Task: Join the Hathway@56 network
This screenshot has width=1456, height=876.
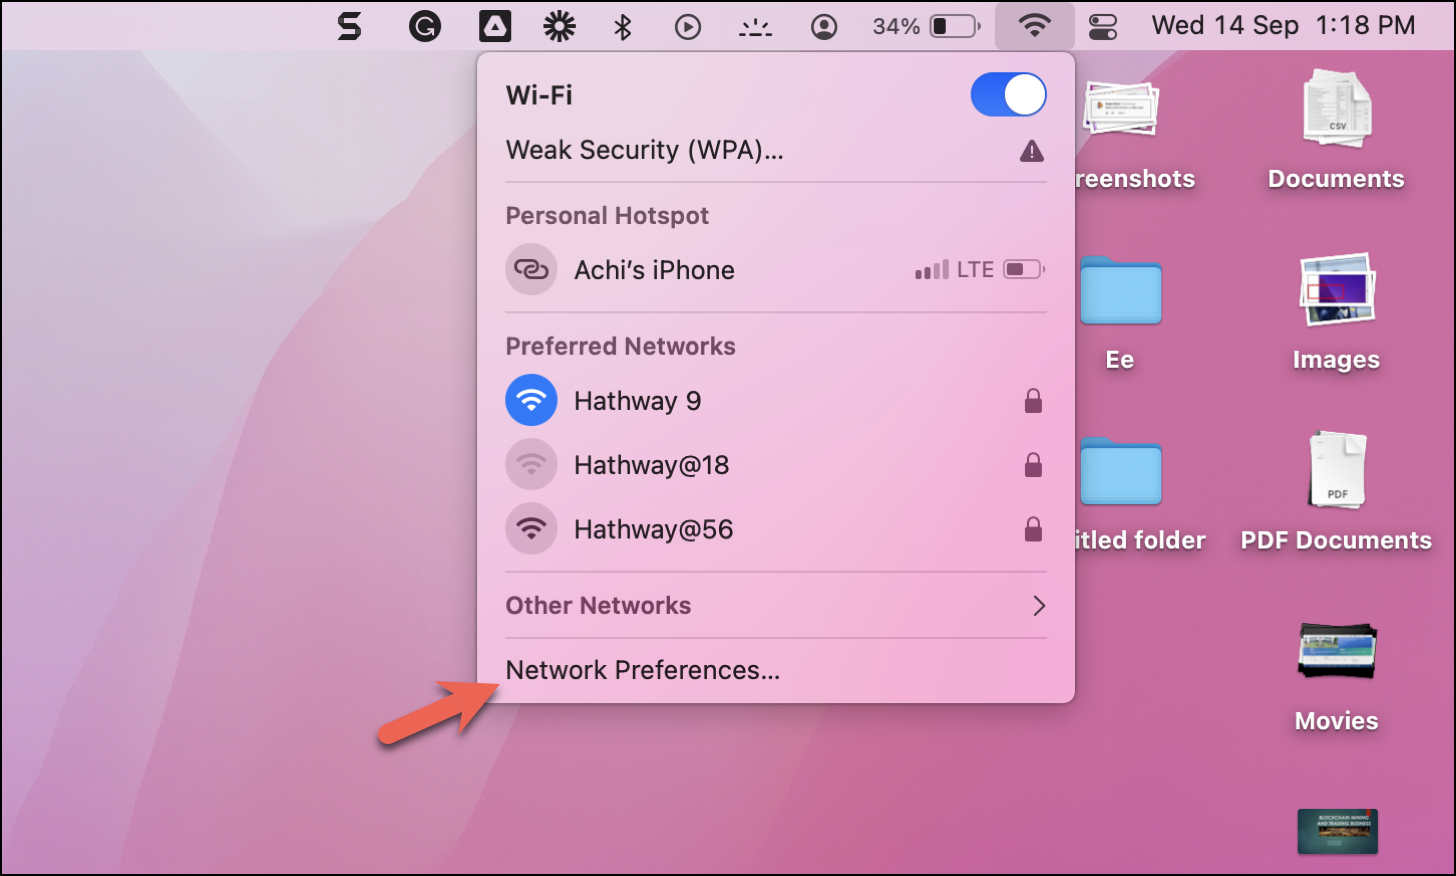Action: tap(776, 529)
